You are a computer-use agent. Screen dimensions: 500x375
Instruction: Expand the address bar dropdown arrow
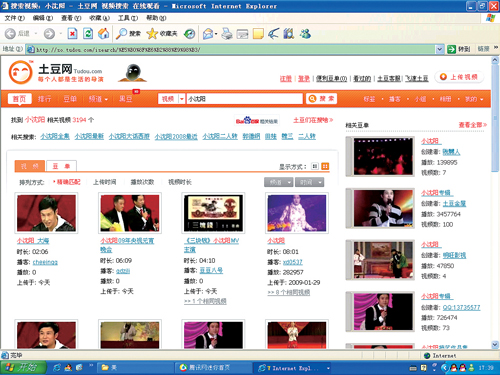coord(440,49)
